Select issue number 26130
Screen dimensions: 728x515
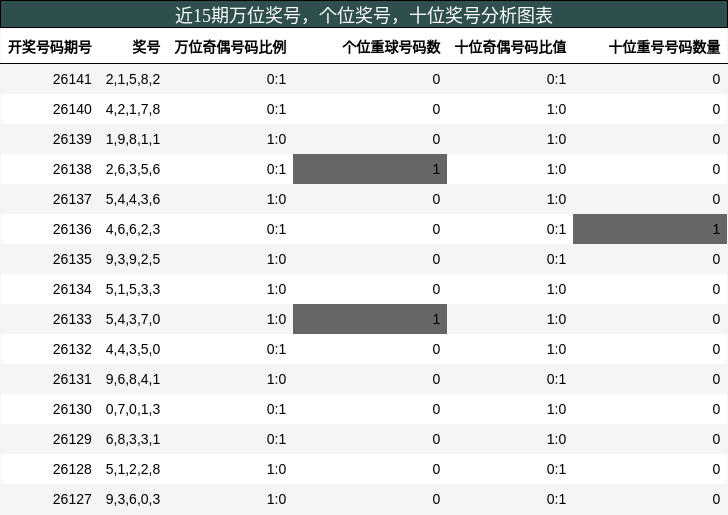click(x=72, y=410)
